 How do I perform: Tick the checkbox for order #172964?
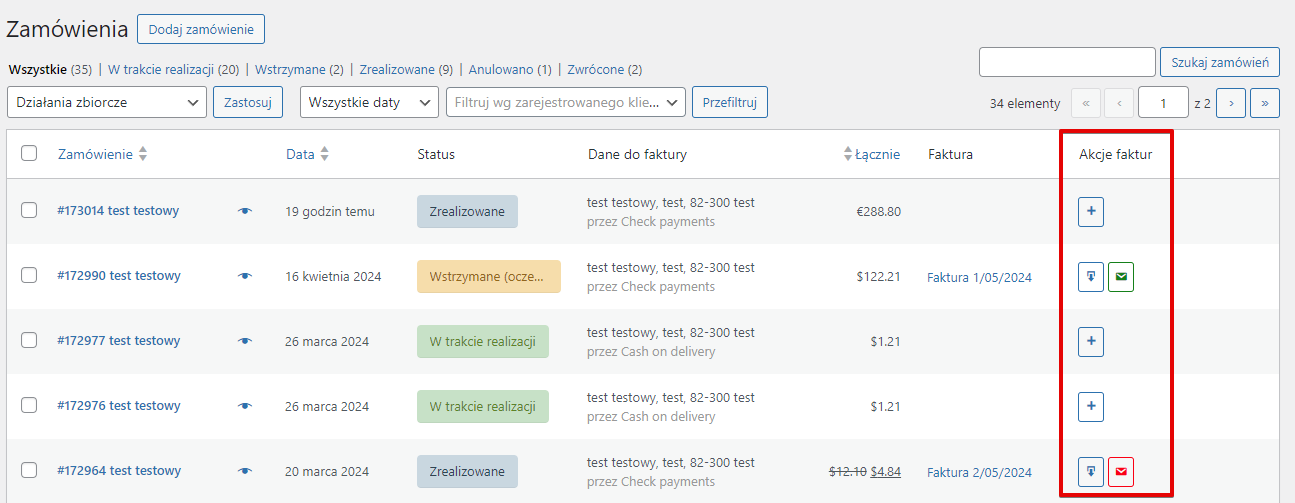[29, 470]
